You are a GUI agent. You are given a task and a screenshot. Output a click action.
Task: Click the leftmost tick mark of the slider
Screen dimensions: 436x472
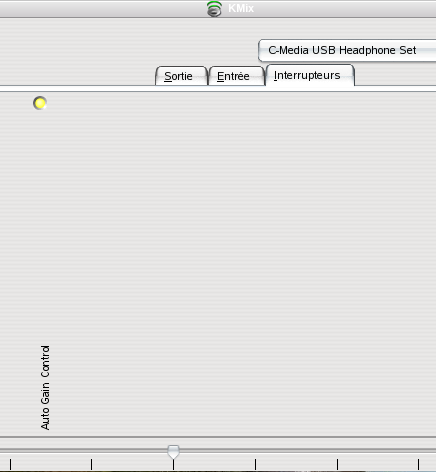pos(10,464)
